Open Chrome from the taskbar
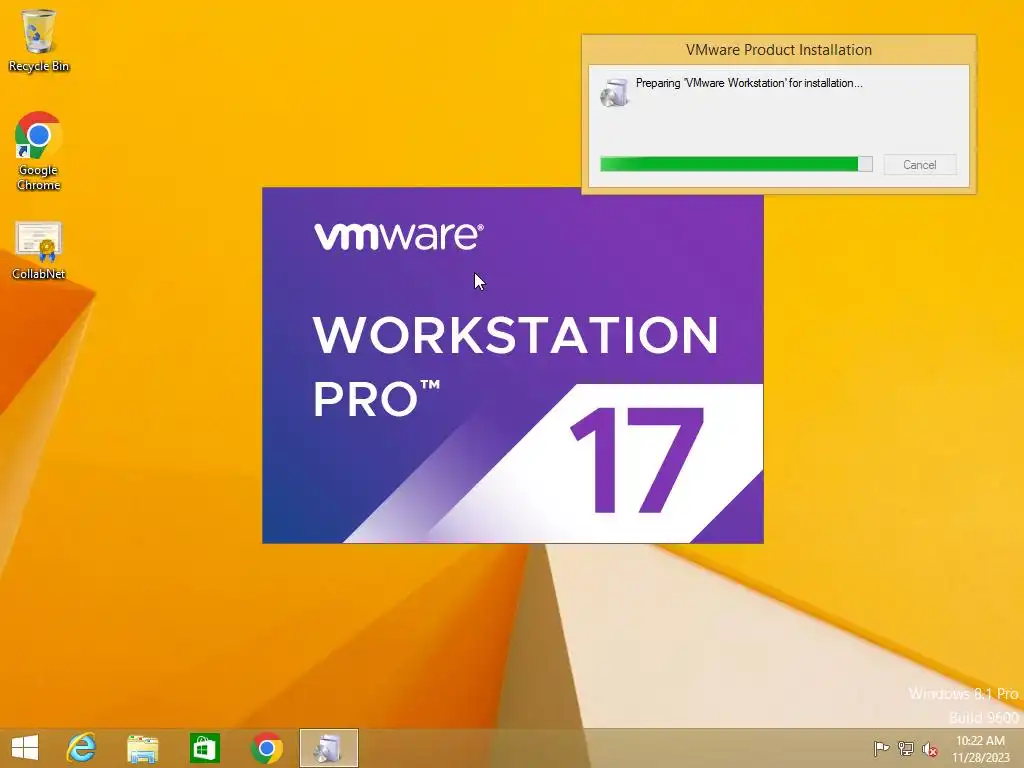Screen dimensions: 1024x768 click(266, 748)
